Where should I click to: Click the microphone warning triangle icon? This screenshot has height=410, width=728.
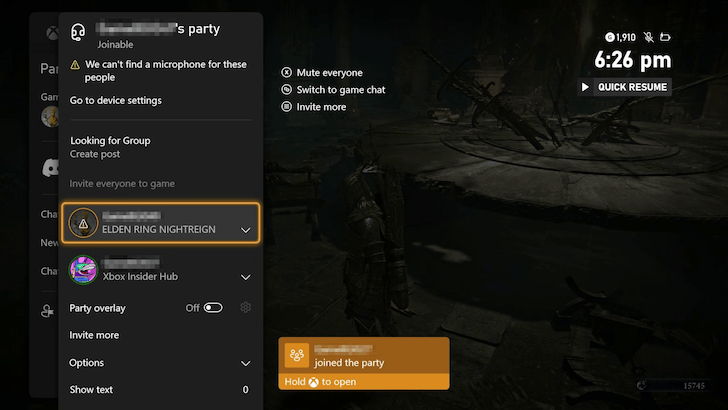tap(75, 65)
